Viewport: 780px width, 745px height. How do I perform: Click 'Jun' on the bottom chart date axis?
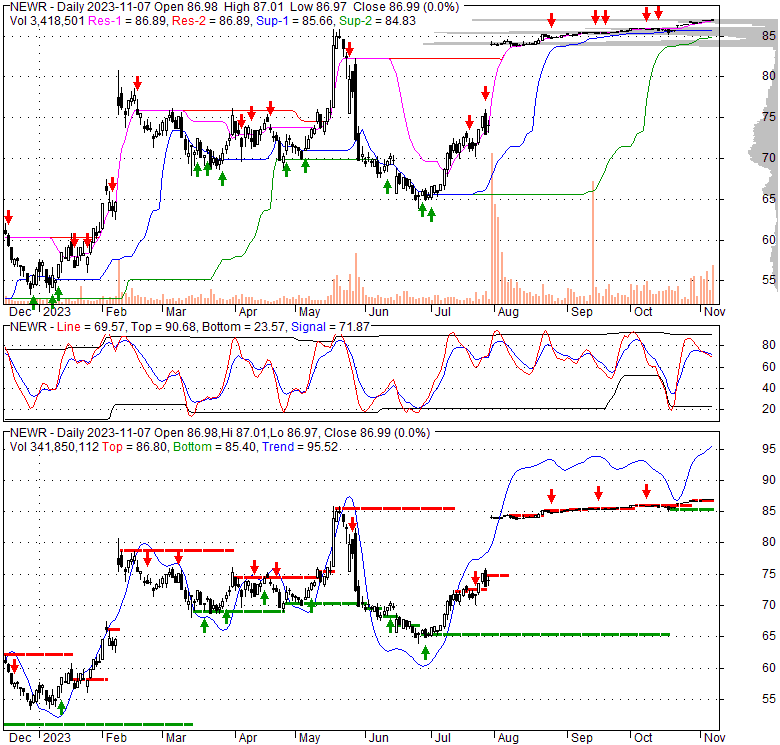point(379,738)
